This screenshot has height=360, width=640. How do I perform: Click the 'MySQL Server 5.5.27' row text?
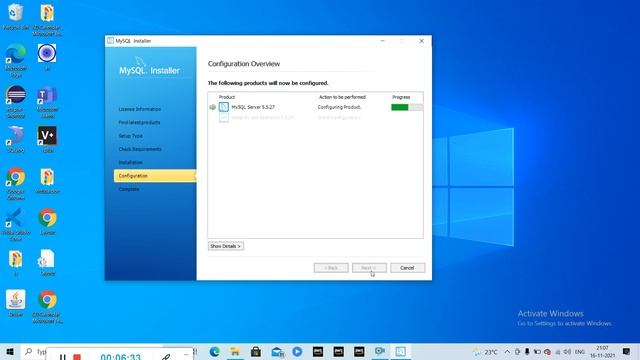253,107
